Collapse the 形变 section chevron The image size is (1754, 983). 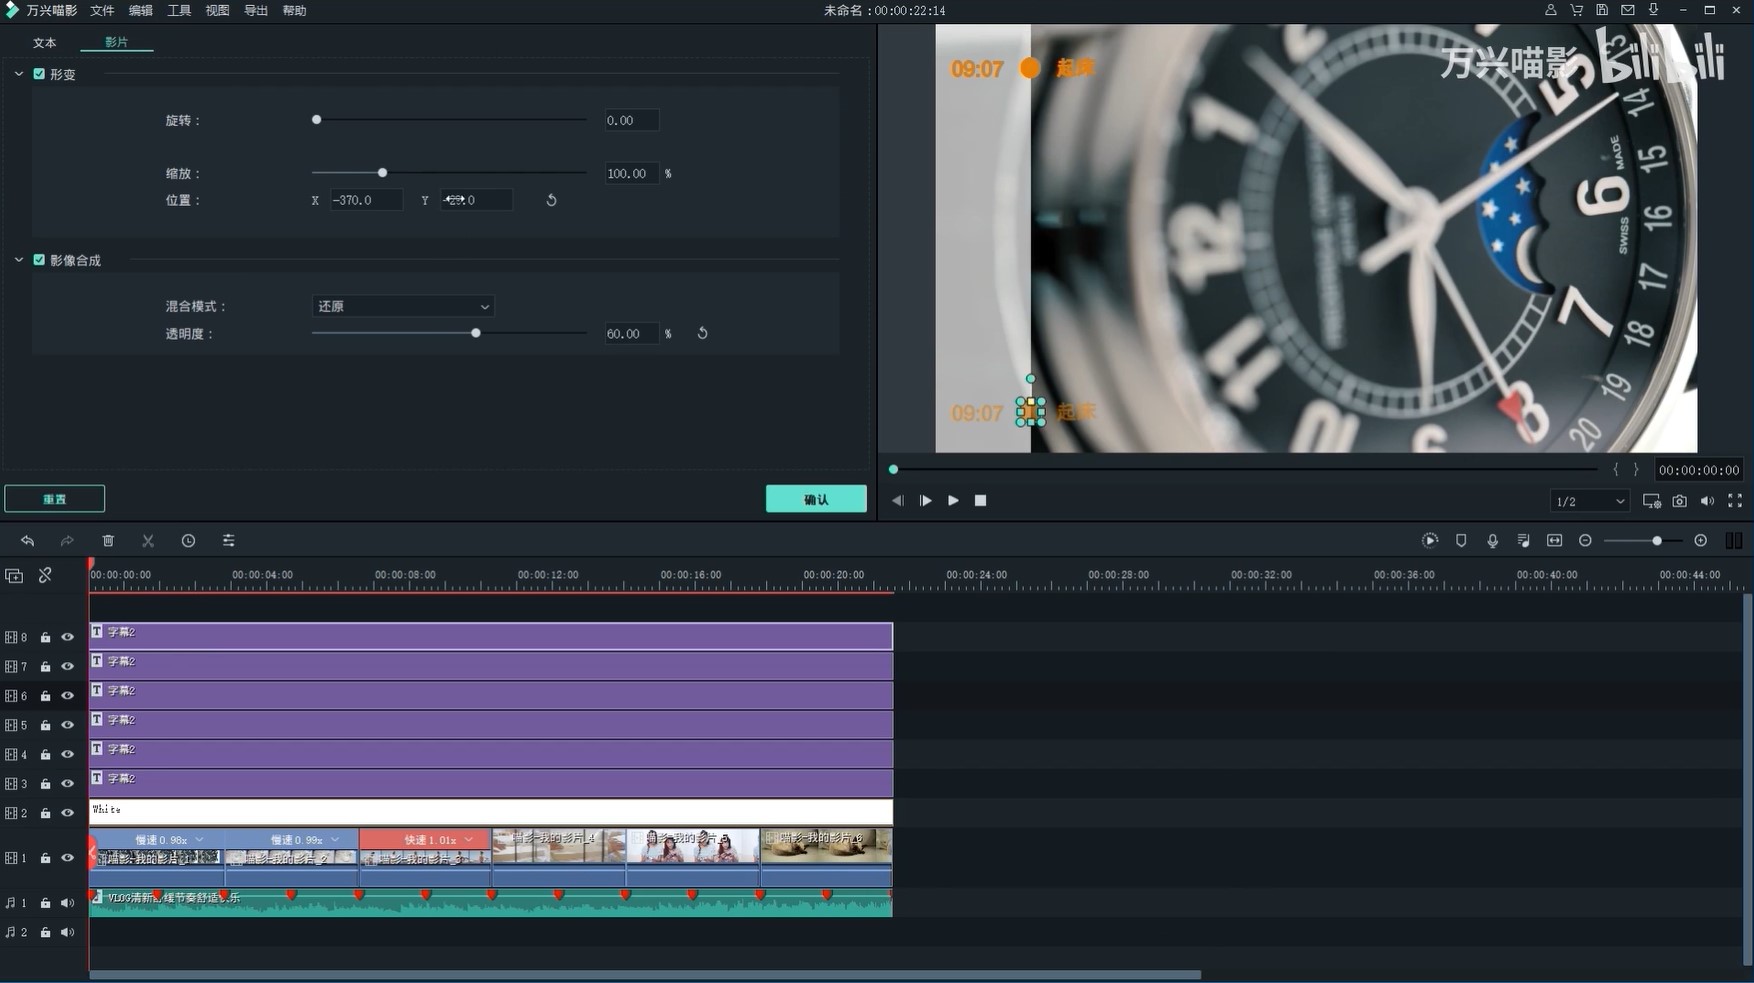[19, 74]
